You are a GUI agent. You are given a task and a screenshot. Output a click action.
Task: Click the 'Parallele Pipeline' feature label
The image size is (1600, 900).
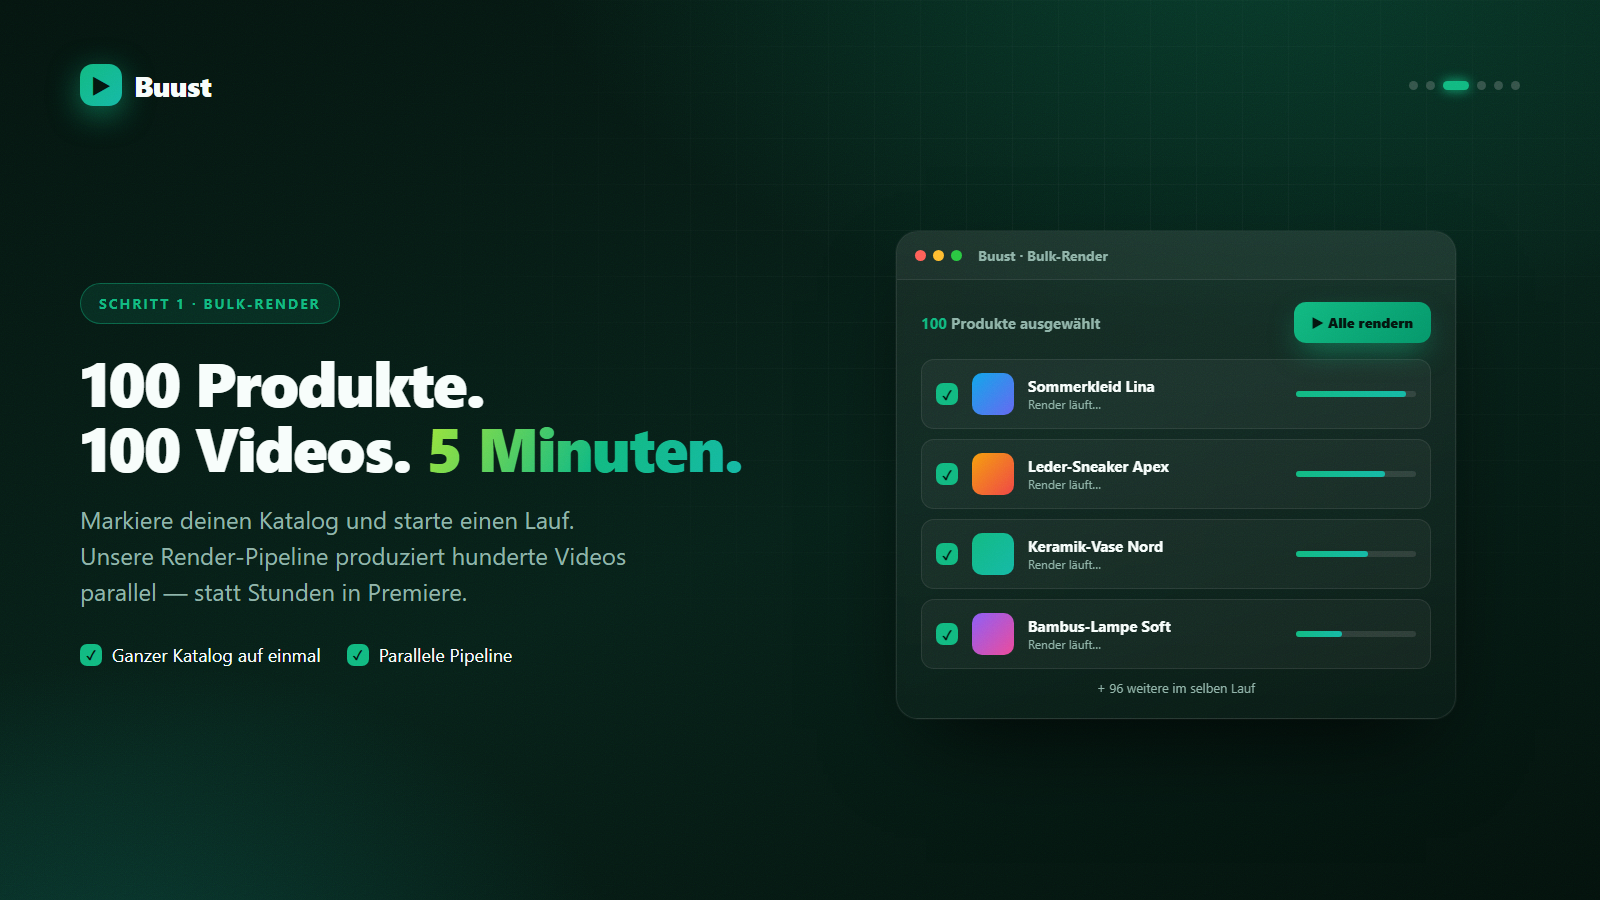tap(445, 656)
